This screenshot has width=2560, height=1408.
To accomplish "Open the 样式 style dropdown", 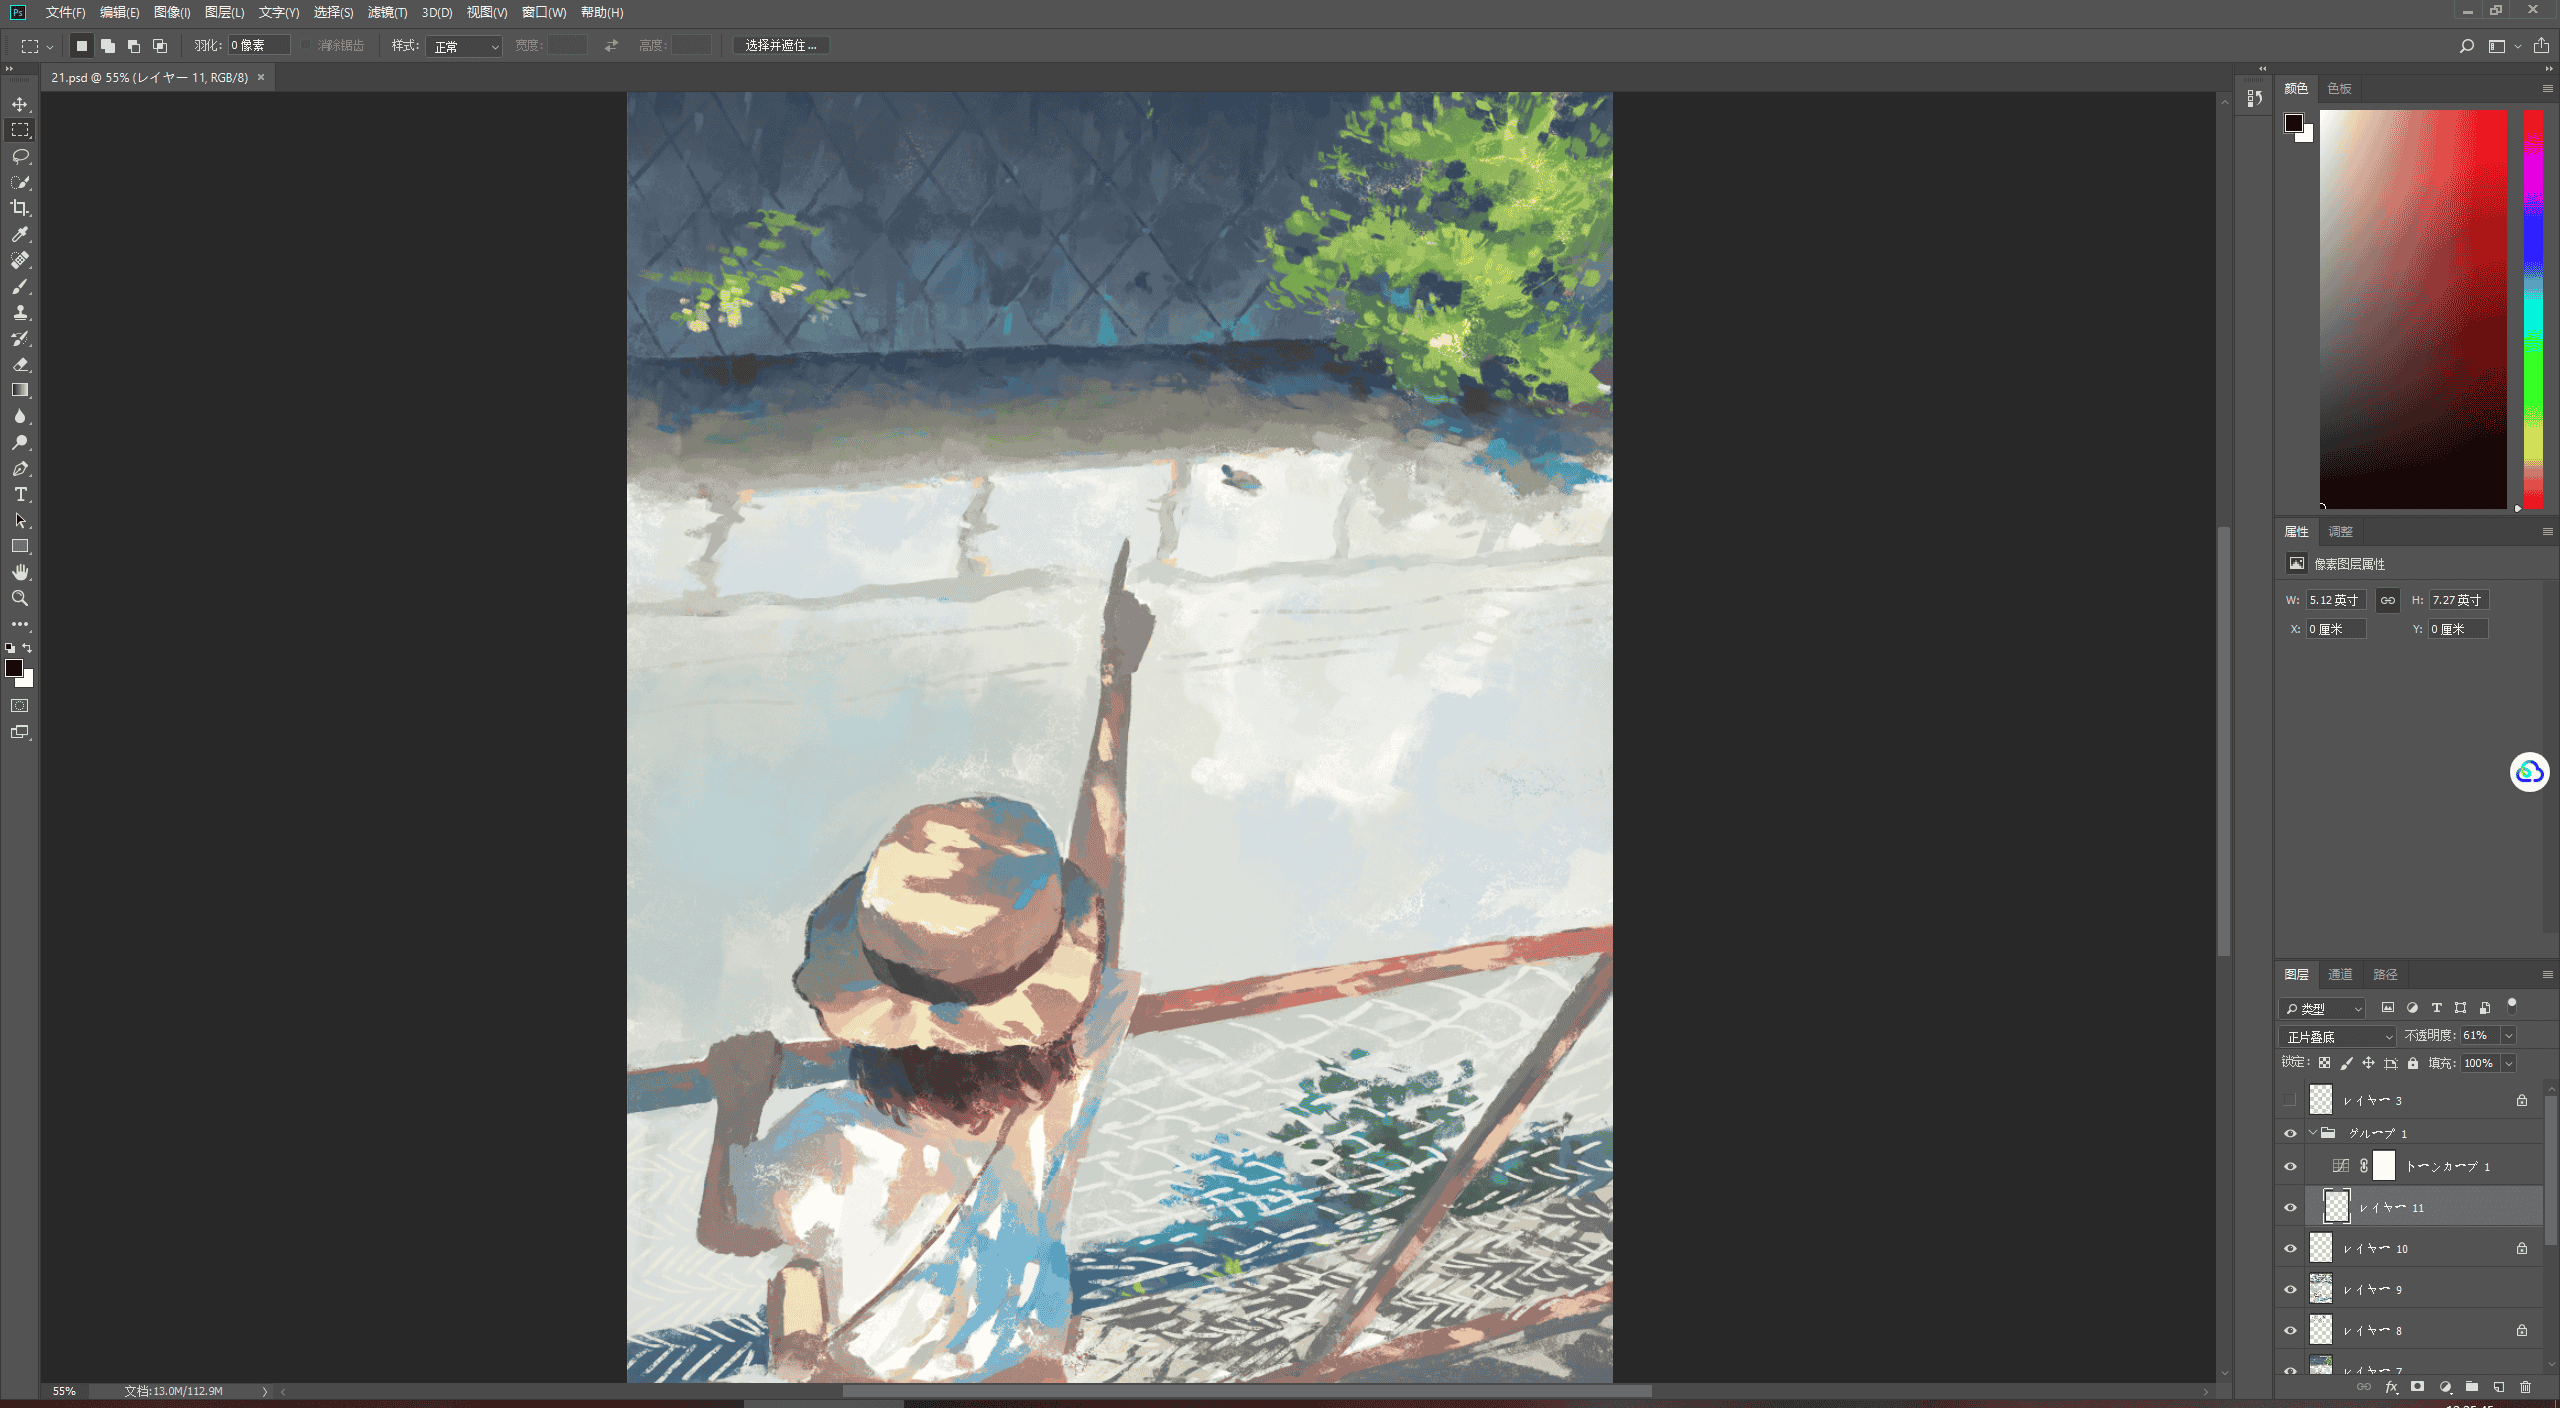I will click(x=463, y=46).
